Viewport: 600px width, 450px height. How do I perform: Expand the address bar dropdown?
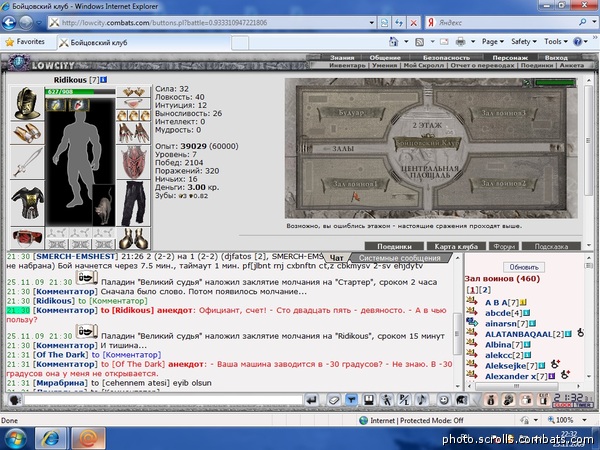click(x=372, y=23)
